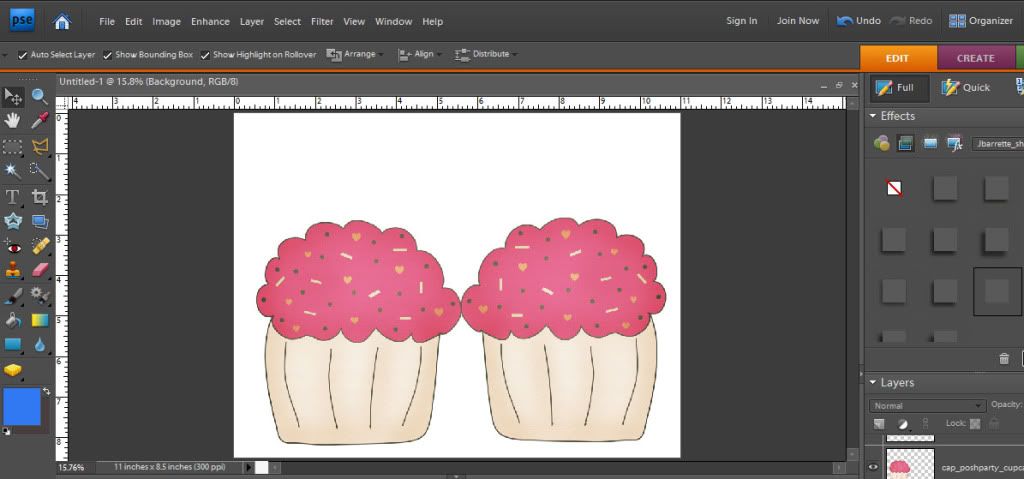
Task: Open the Filter menu
Action: (322, 22)
